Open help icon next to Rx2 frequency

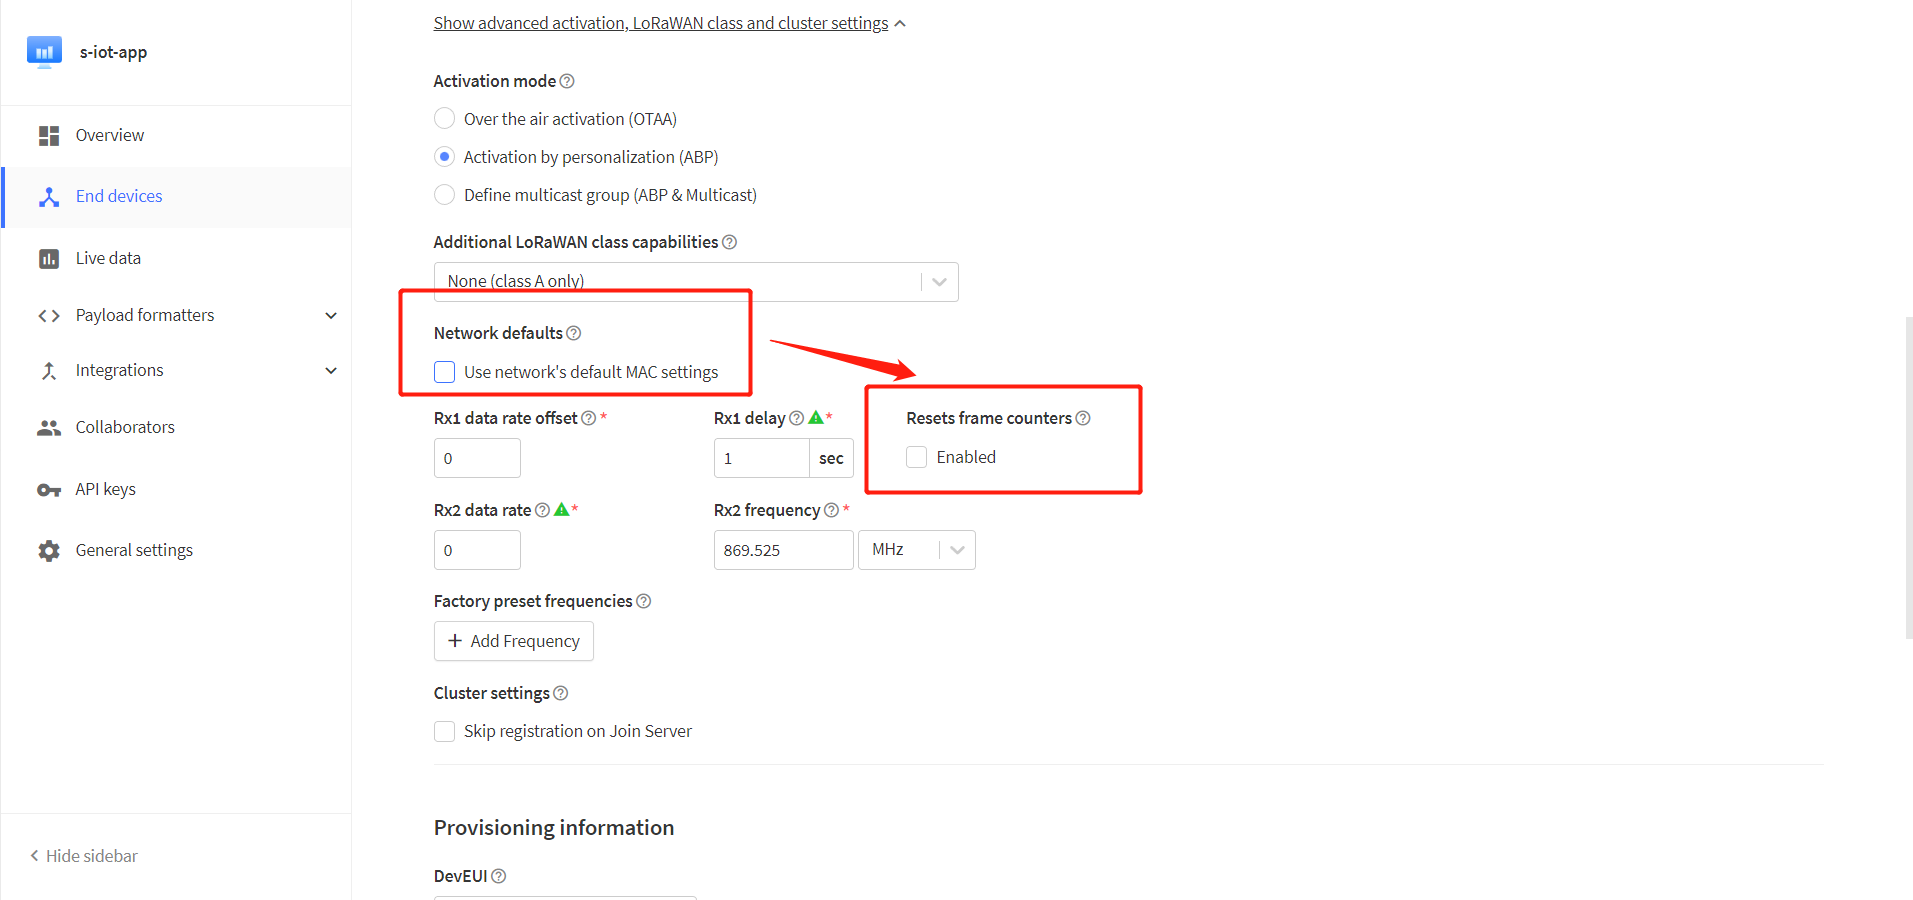point(831,510)
